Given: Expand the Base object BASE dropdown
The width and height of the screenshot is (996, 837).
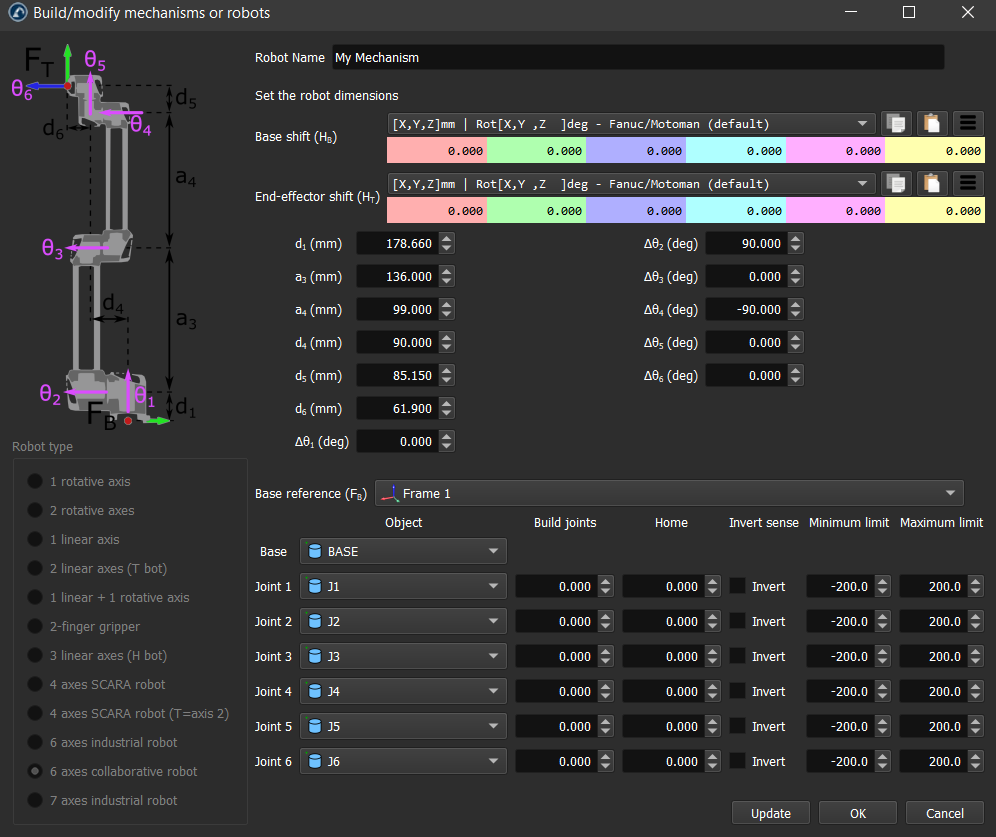Looking at the screenshot, I should pyautogui.click(x=403, y=552).
